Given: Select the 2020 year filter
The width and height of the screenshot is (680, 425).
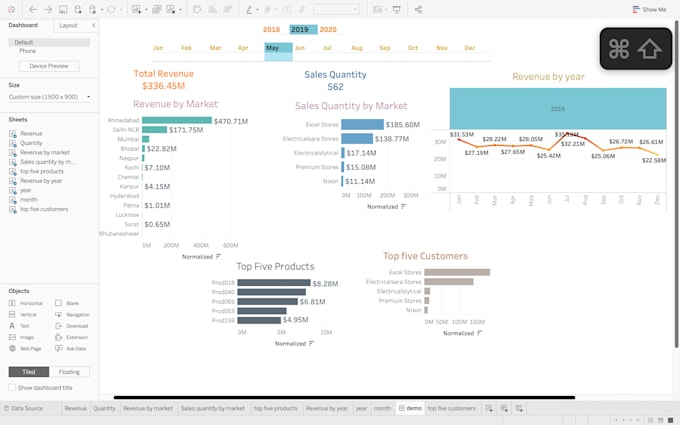Looking at the screenshot, I should coord(328,30).
